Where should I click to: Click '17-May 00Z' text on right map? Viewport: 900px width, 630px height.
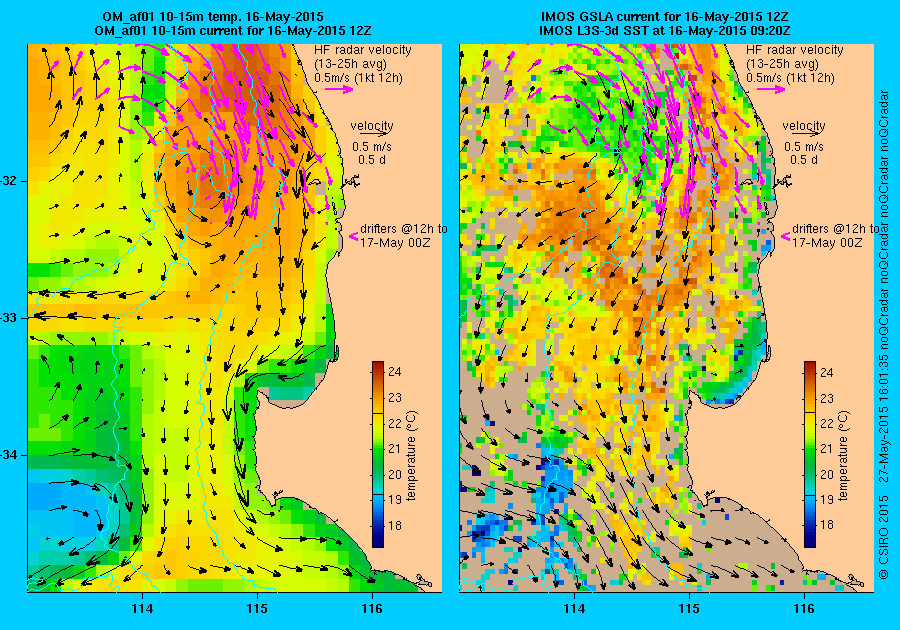827,243
